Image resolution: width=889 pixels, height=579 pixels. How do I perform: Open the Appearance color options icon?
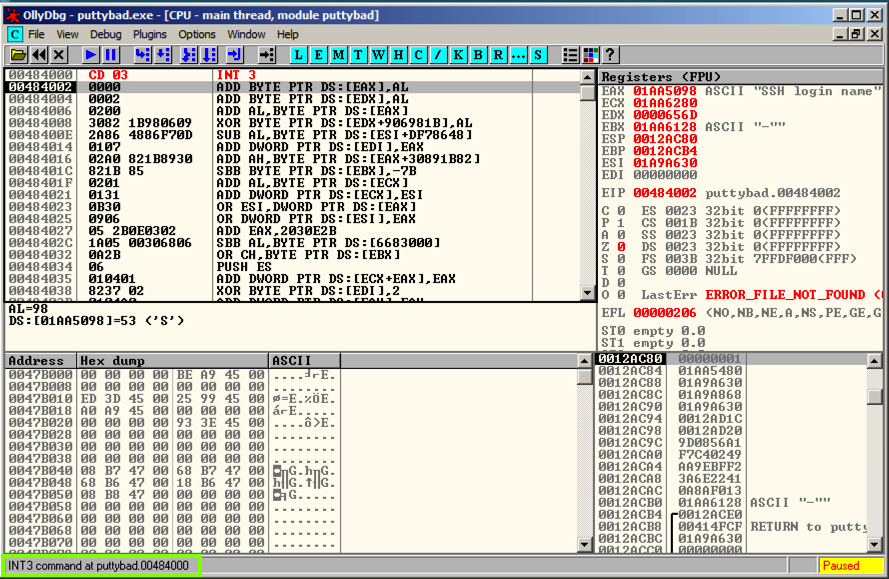click(589, 55)
